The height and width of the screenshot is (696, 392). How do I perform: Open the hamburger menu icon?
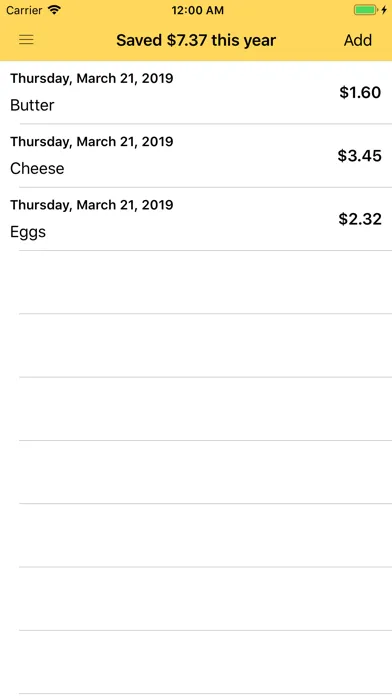[x=26, y=40]
